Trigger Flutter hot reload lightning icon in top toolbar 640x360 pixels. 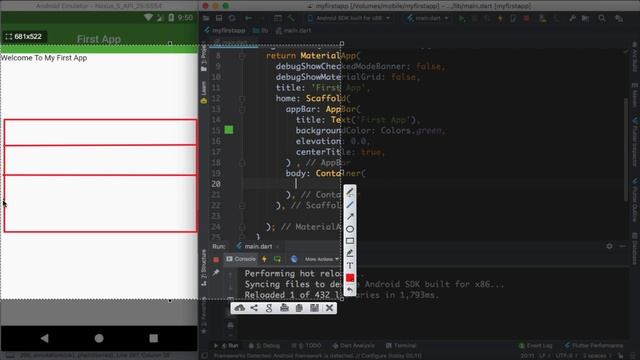(500, 18)
